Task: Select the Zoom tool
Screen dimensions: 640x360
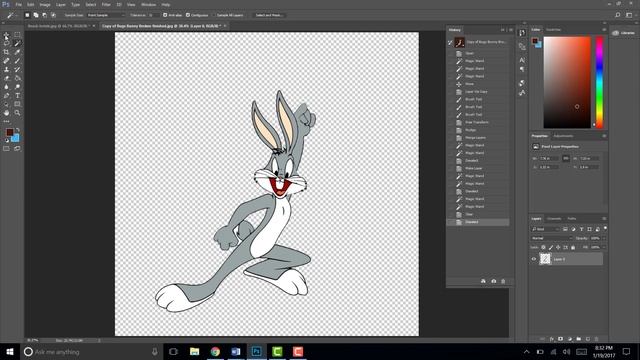Action: tap(17, 113)
